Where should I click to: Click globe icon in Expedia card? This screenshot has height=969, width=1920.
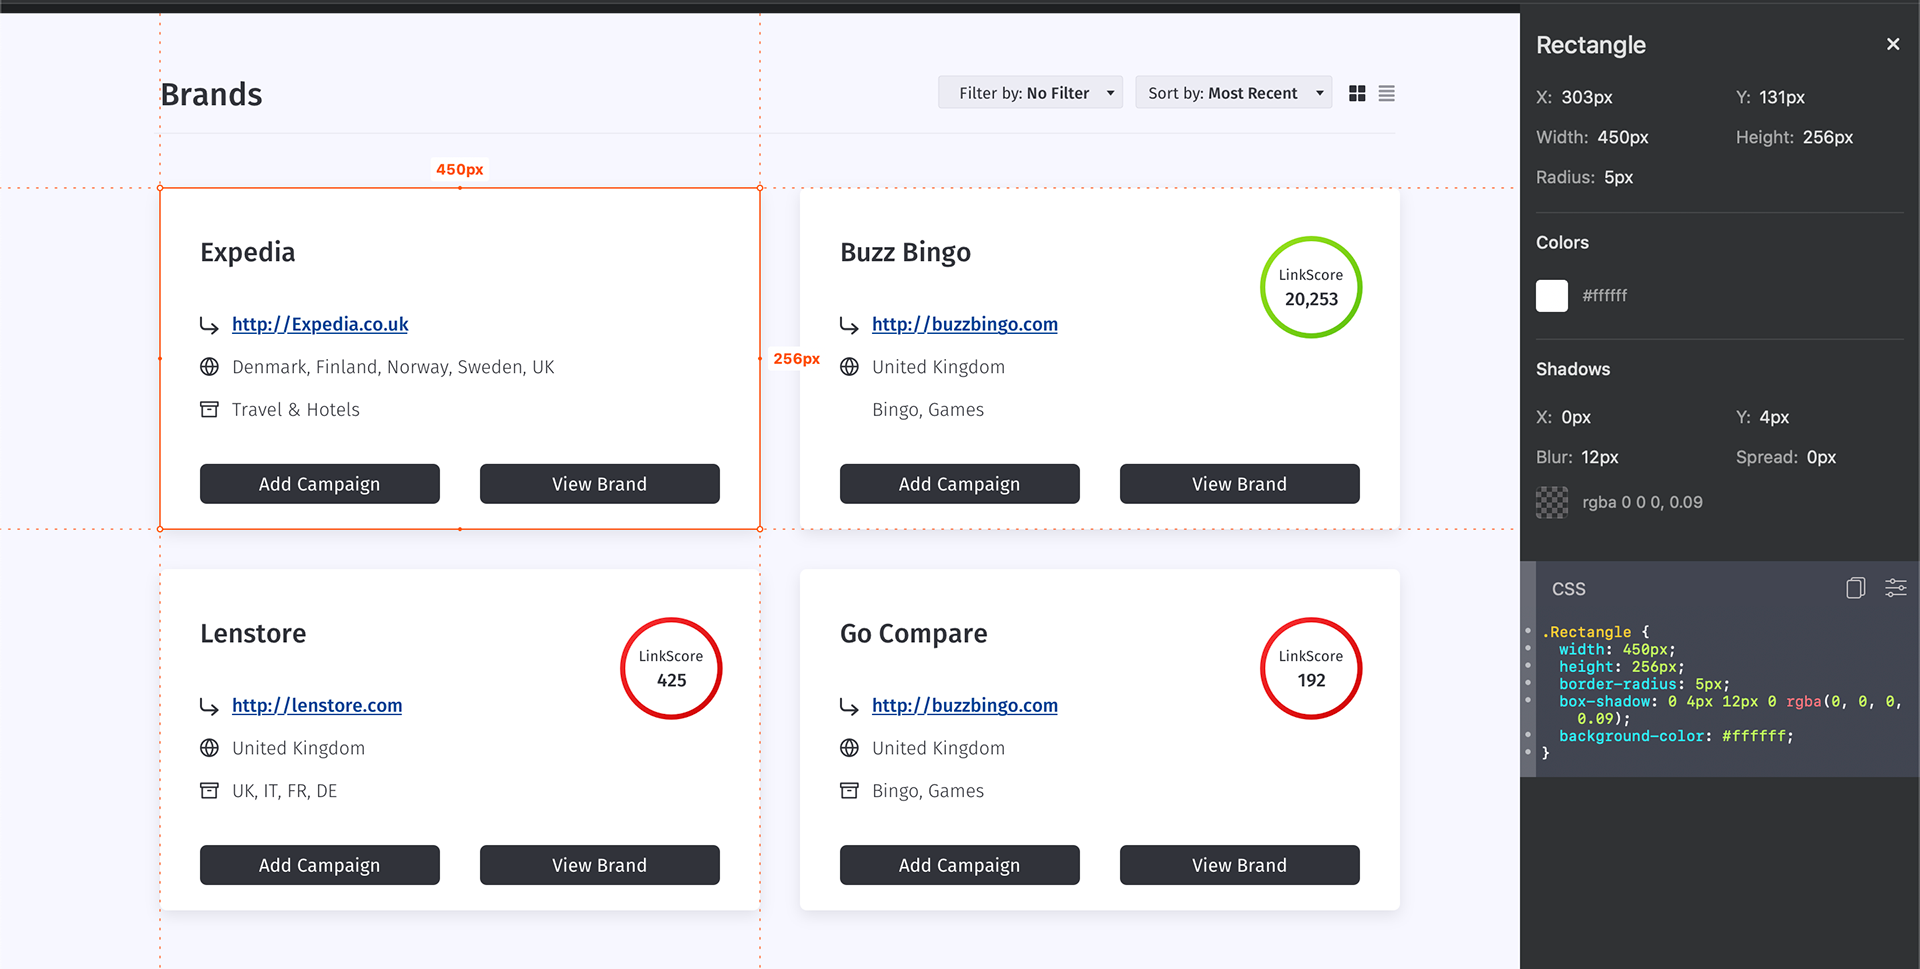tap(209, 367)
